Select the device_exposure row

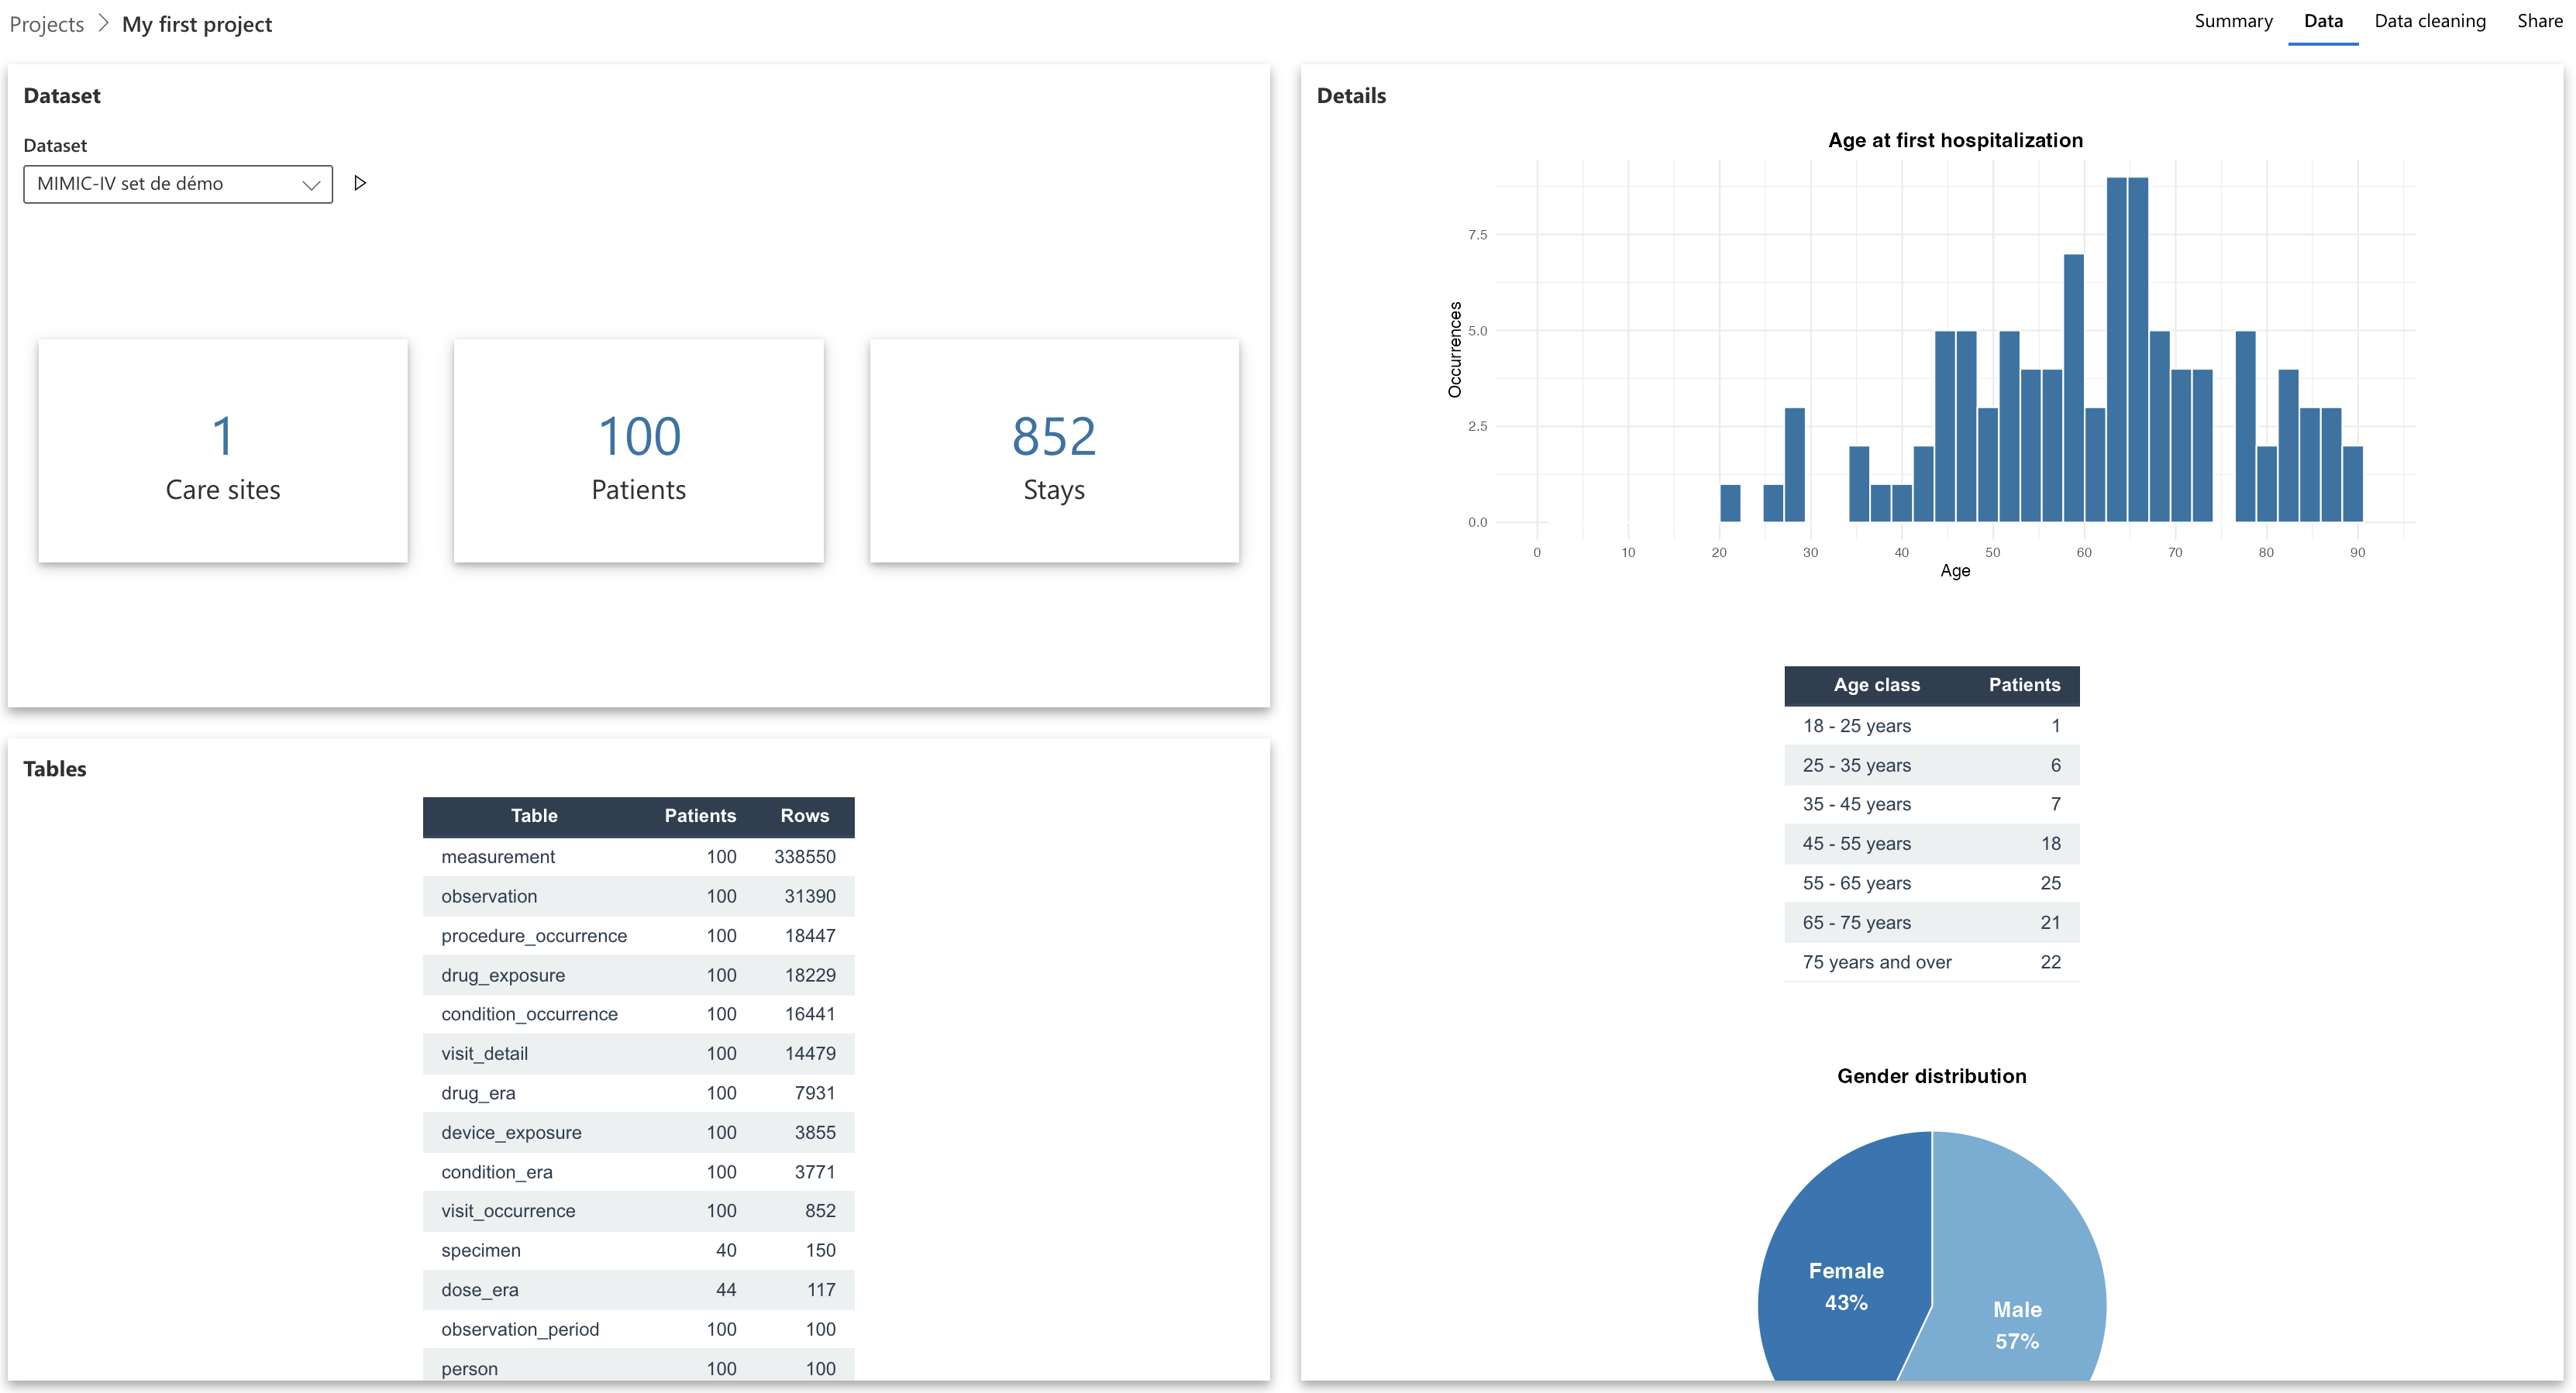tap(639, 1132)
